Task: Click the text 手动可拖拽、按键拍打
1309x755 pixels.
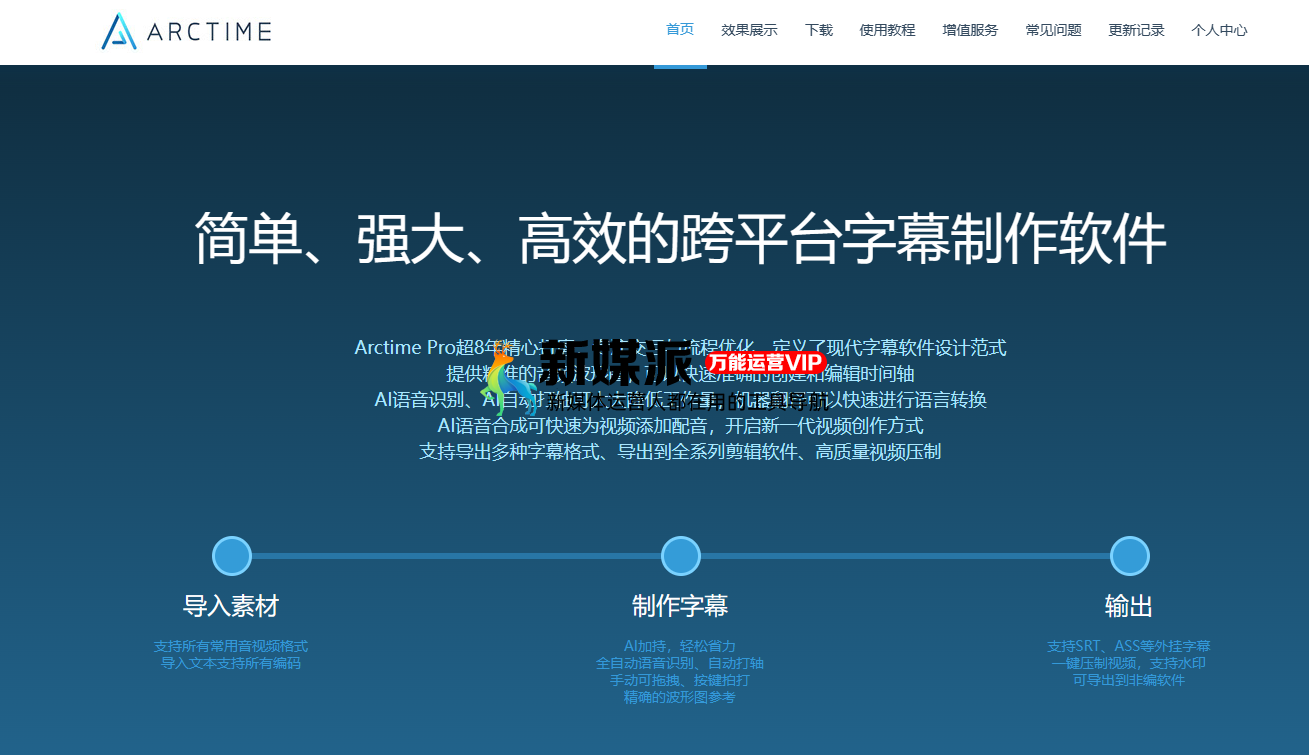Action: click(680, 680)
